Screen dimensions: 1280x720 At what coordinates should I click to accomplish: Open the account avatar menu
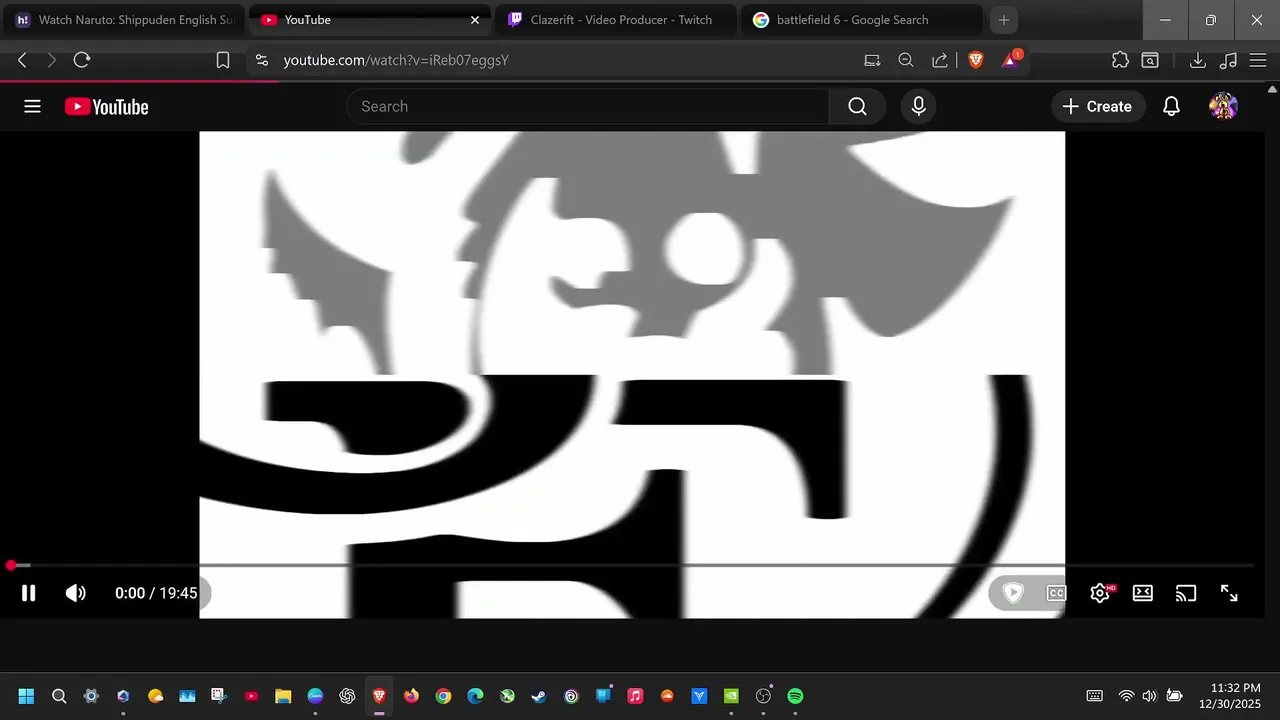1224,106
